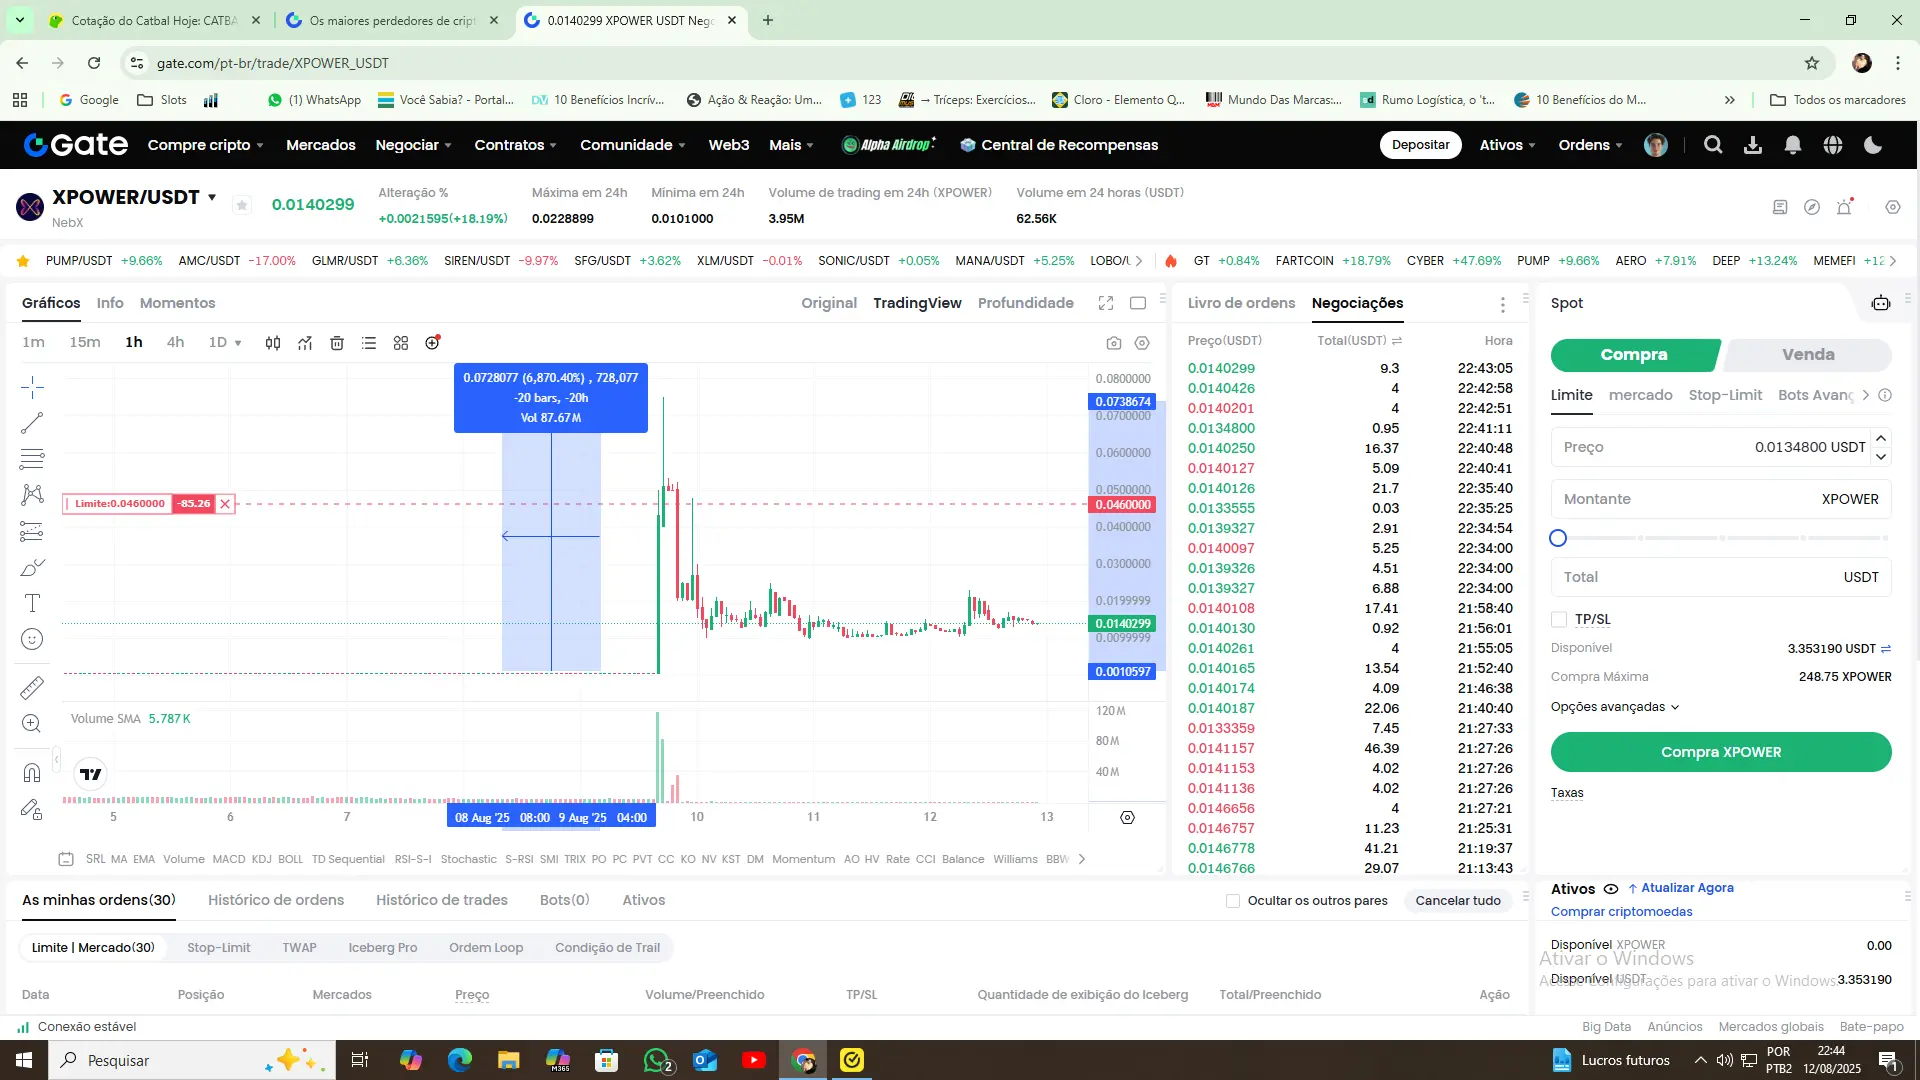
Task: Open chart settings gear icon
Action: tap(1142, 343)
